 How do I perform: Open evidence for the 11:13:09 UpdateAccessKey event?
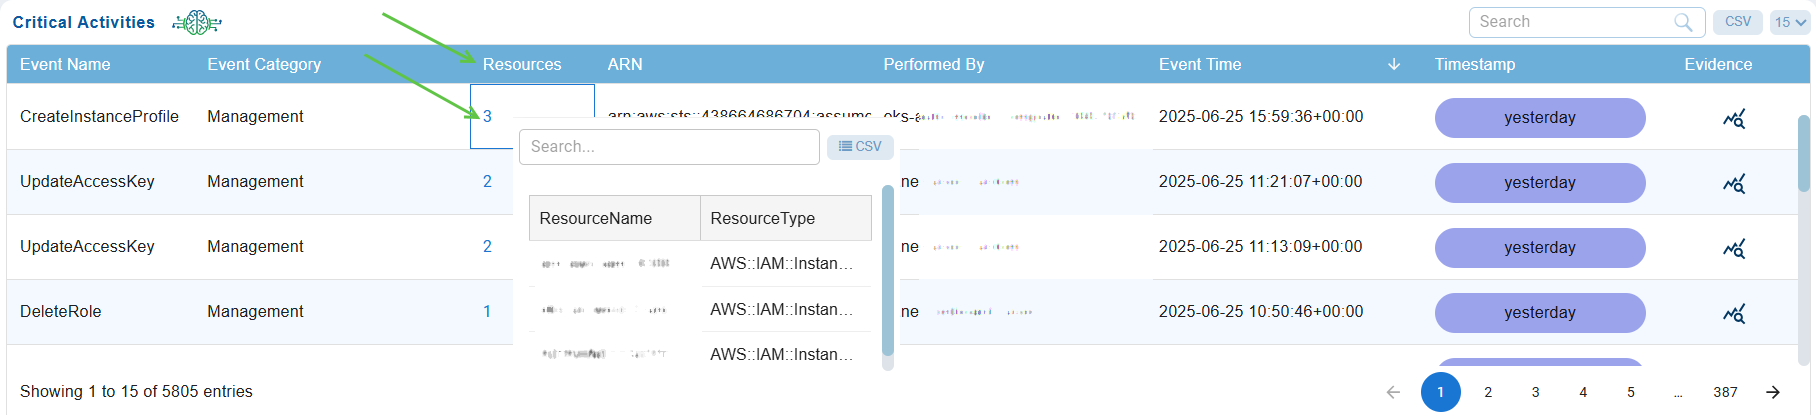[x=1733, y=249]
